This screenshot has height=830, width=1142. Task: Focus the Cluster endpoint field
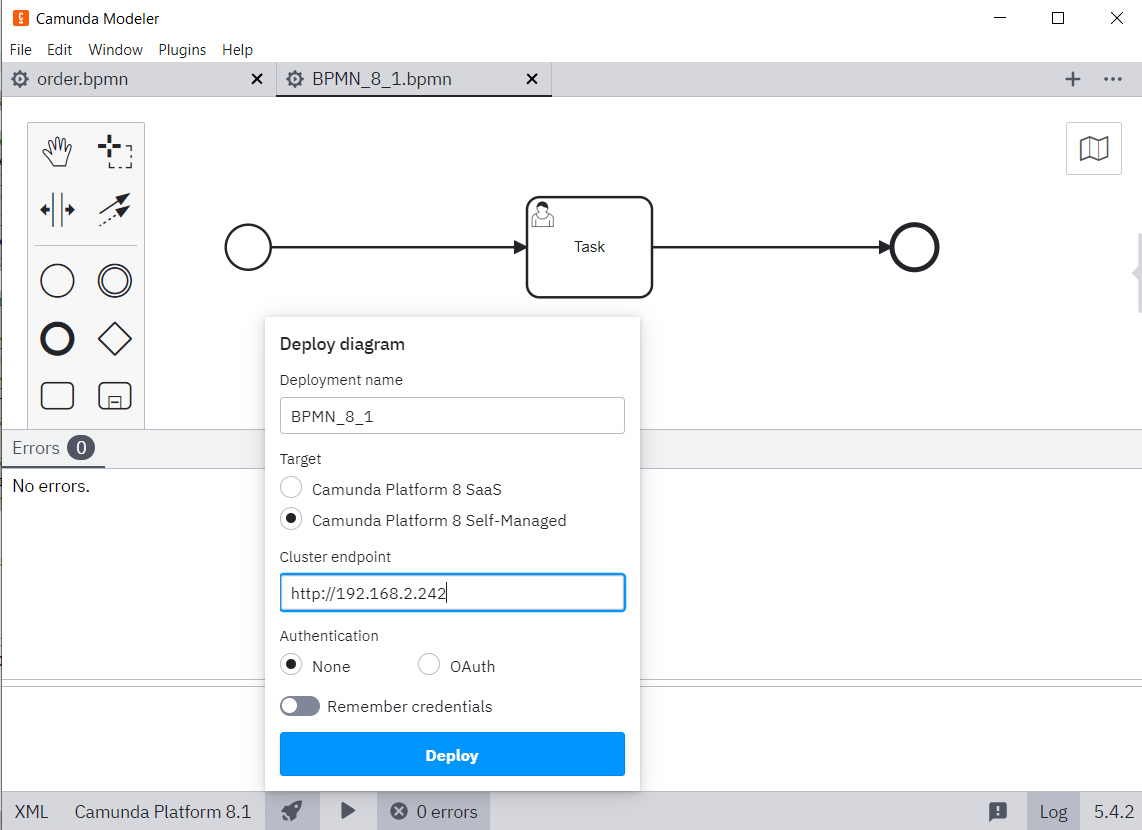tap(452, 593)
